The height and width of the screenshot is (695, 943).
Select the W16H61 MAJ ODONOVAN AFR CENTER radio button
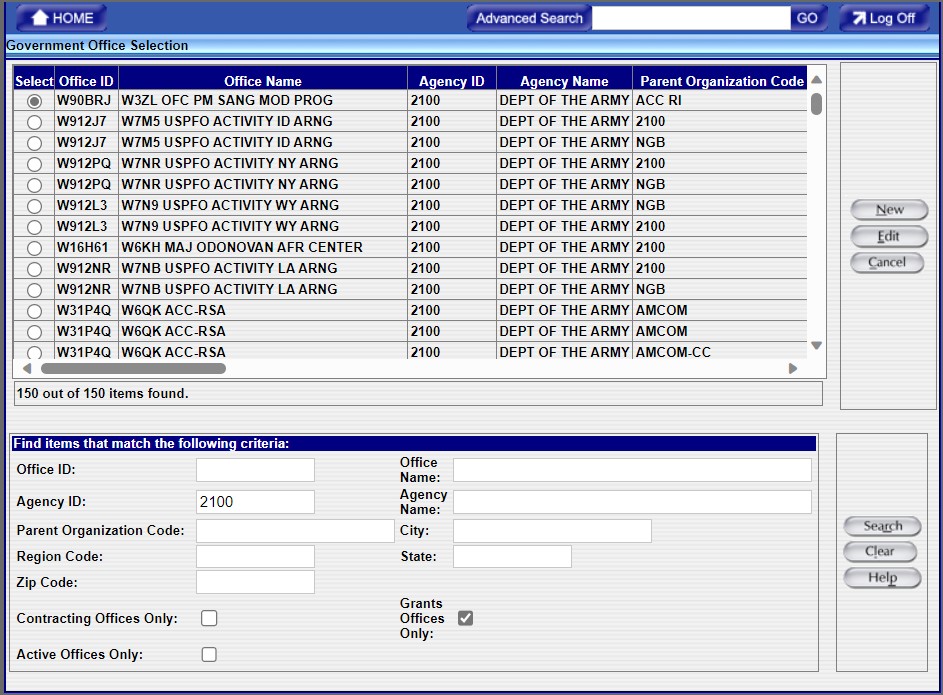(35, 247)
